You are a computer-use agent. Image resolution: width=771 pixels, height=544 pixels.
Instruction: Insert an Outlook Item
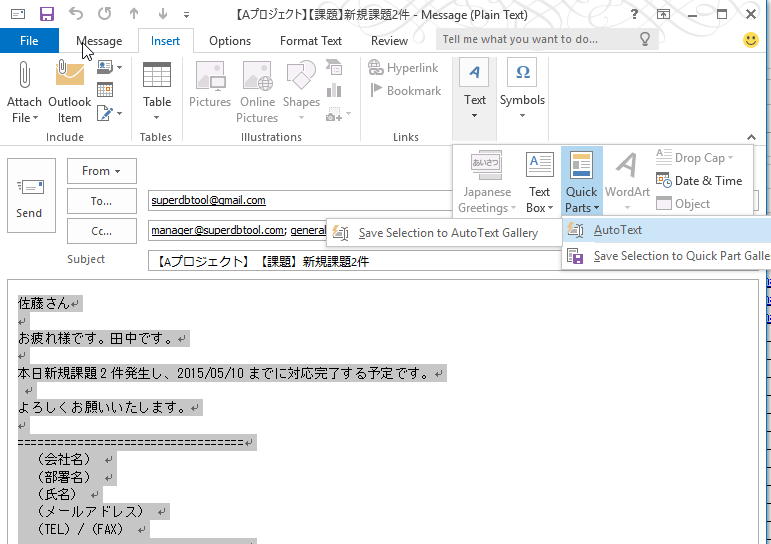[69, 91]
